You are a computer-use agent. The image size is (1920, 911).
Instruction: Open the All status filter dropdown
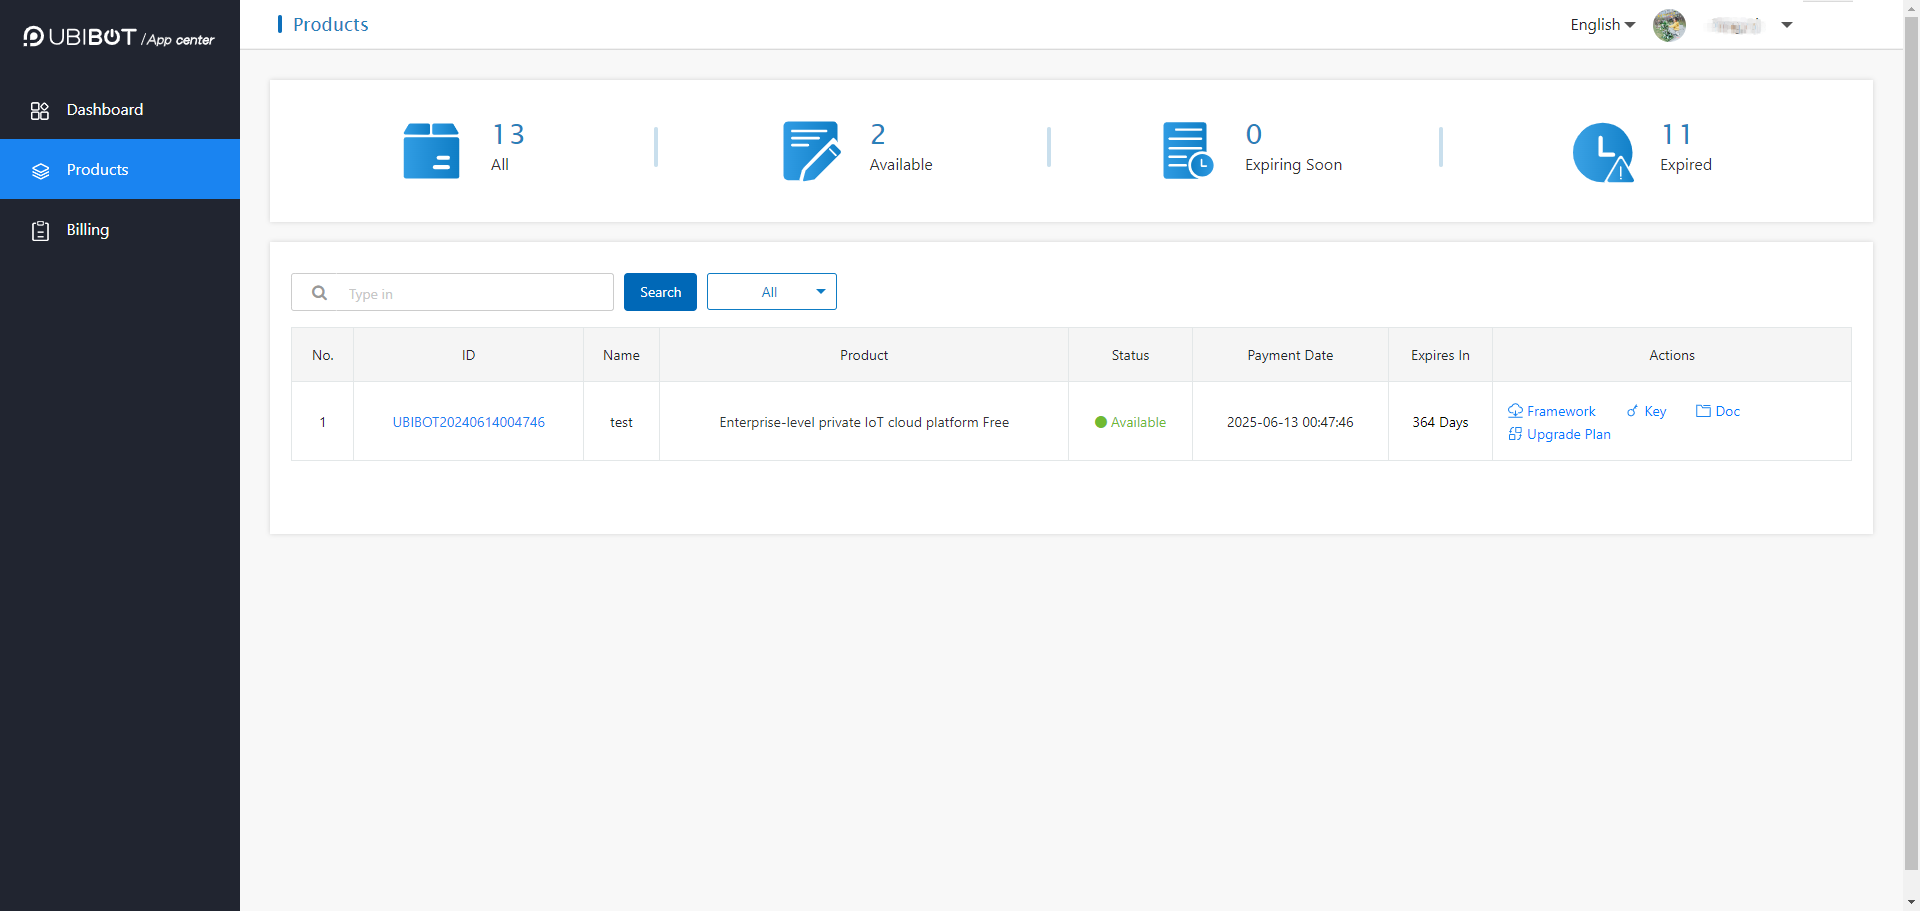[771, 292]
